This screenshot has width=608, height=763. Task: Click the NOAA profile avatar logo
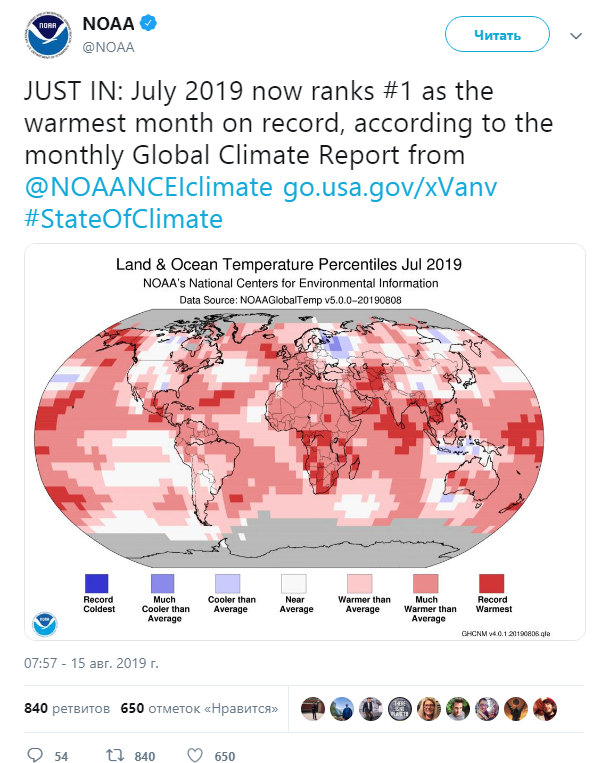45,35
